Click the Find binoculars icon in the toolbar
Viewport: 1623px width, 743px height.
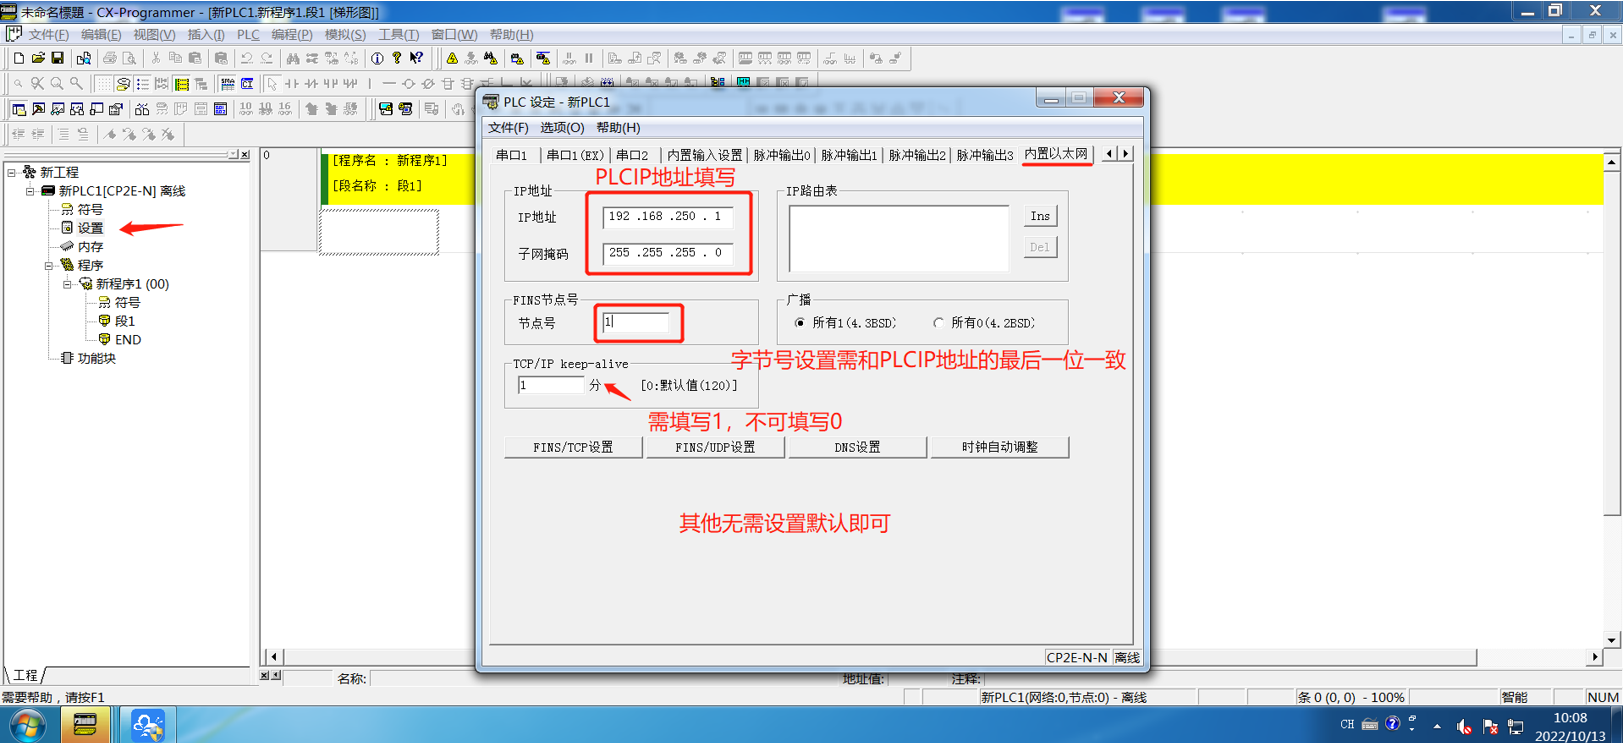[292, 59]
